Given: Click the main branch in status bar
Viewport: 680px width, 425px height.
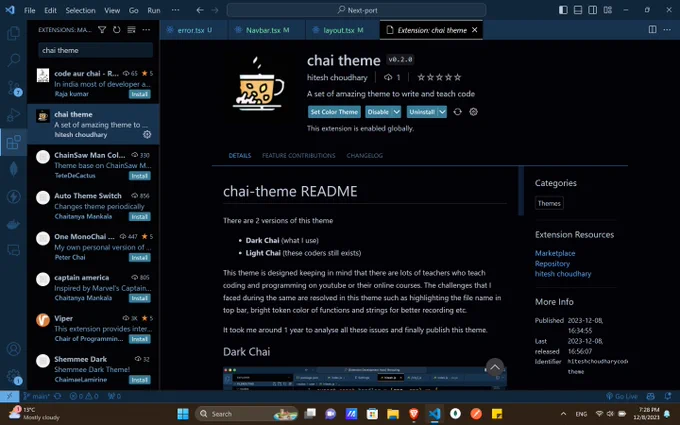Looking at the screenshot, I should (x=37, y=396).
